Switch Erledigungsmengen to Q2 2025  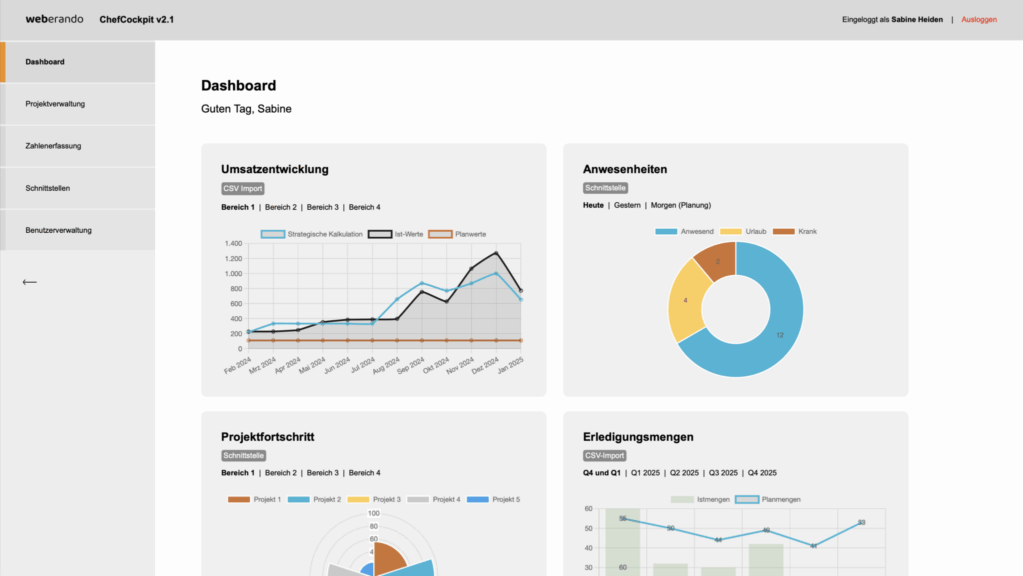click(684, 473)
